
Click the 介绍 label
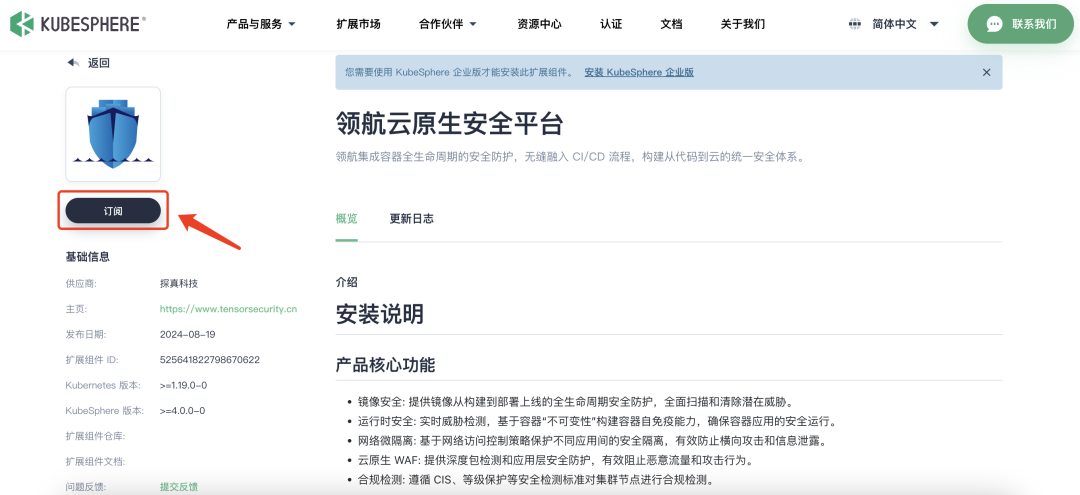coord(346,282)
